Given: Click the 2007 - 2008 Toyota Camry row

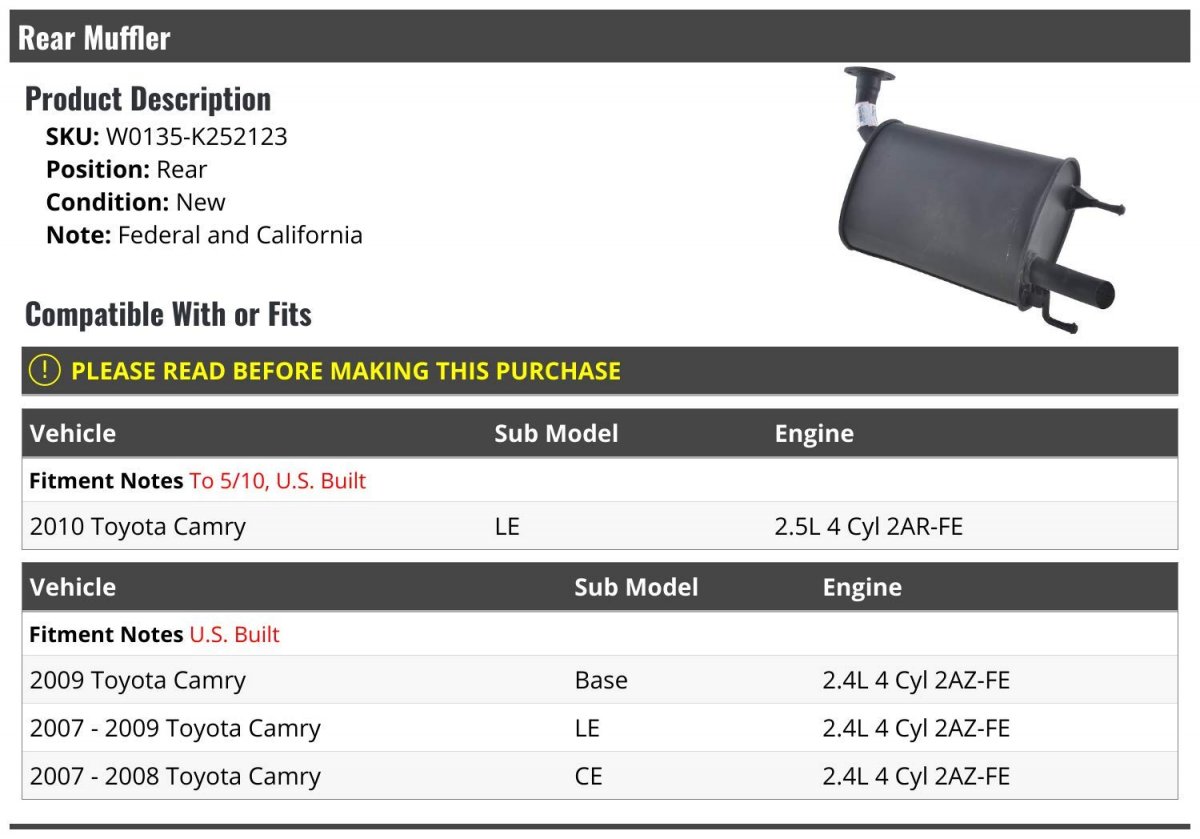Looking at the screenshot, I should click(600, 776).
